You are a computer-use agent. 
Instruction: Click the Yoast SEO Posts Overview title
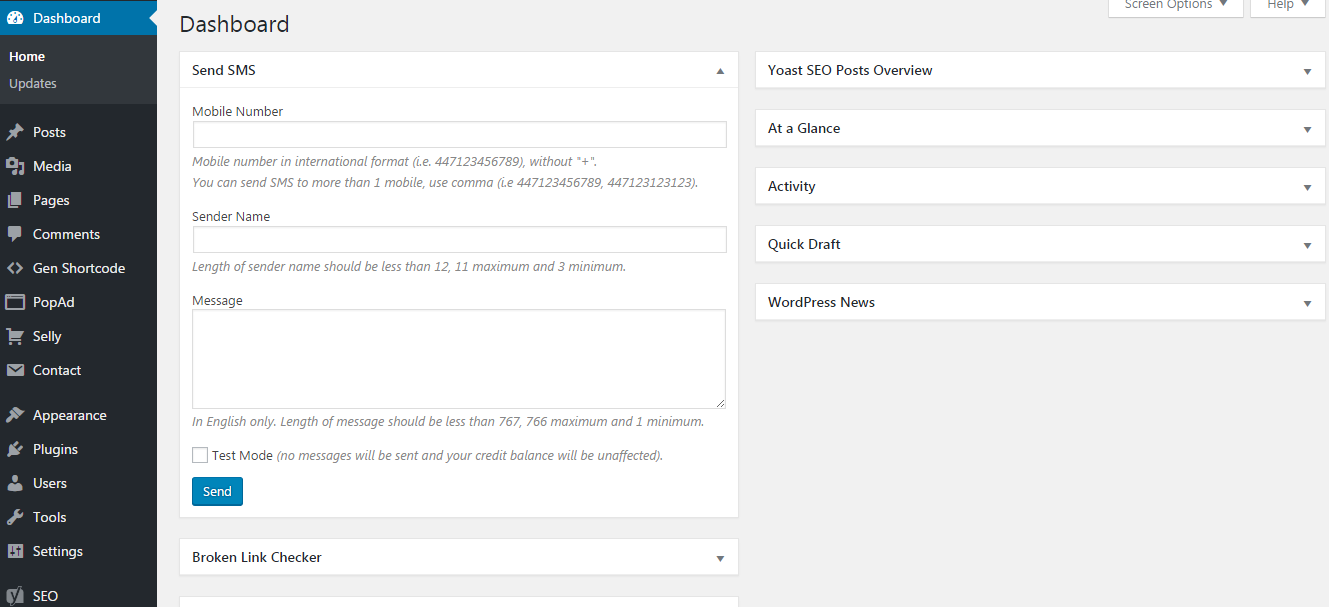click(850, 71)
